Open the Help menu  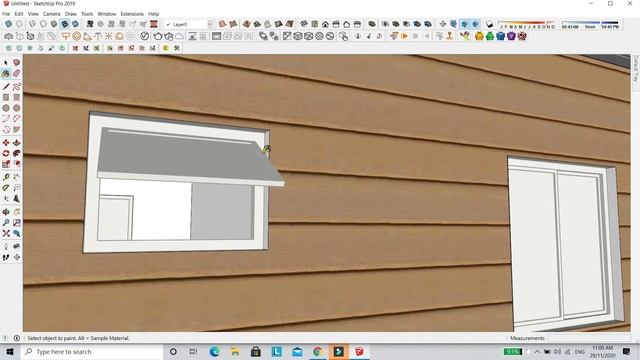coord(153,14)
